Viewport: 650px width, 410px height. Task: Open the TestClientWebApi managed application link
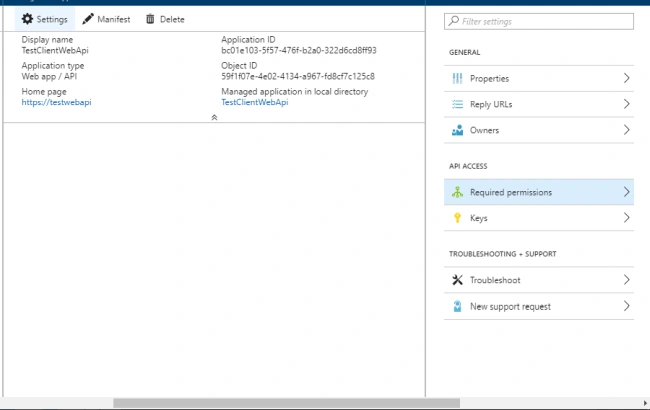coord(255,102)
